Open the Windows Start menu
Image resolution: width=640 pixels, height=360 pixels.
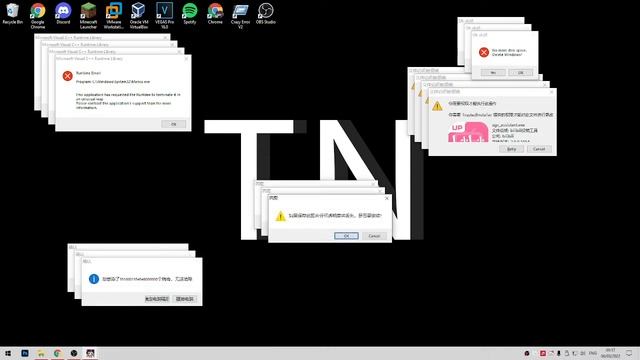pos(8,353)
